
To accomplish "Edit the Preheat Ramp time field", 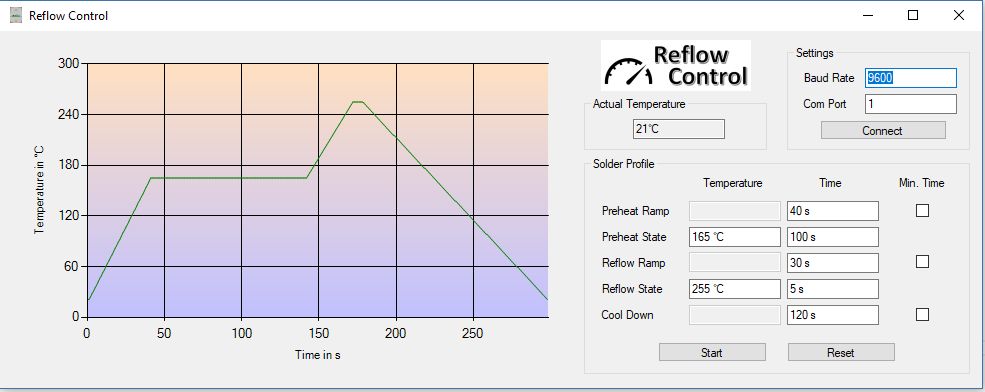I will click(833, 211).
